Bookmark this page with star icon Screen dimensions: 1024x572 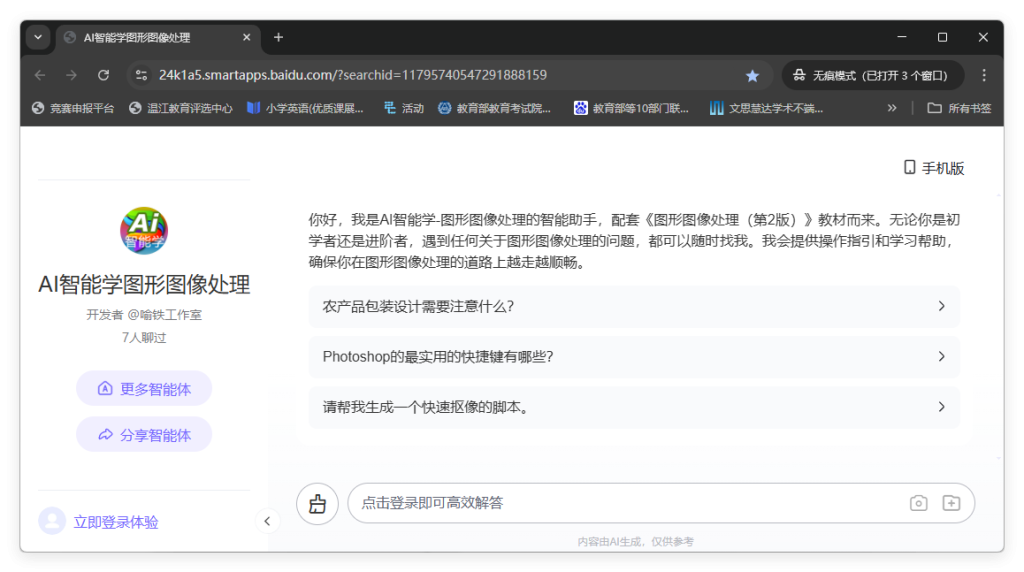pyautogui.click(x=752, y=75)
